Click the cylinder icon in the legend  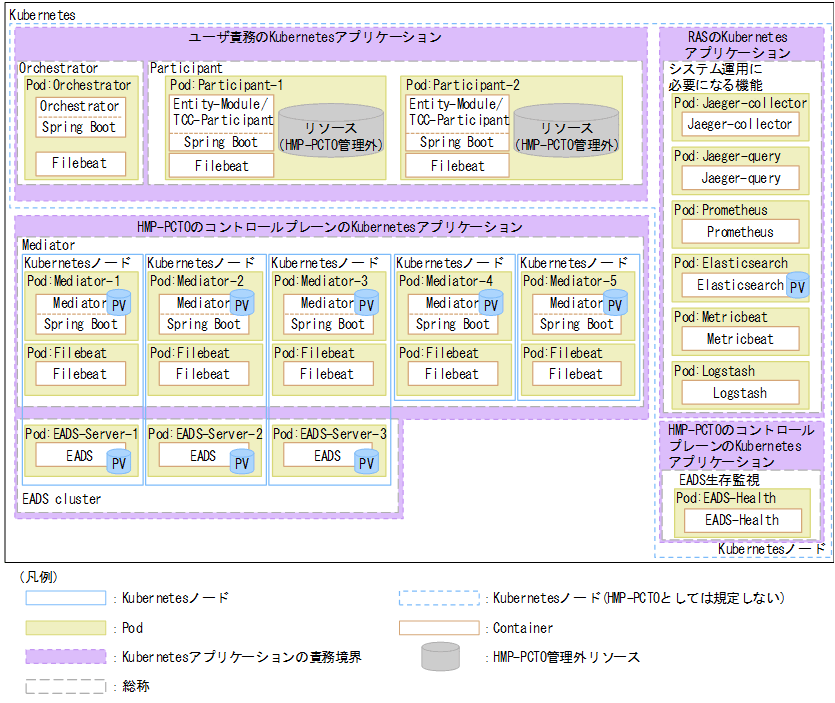coord(440,657)
